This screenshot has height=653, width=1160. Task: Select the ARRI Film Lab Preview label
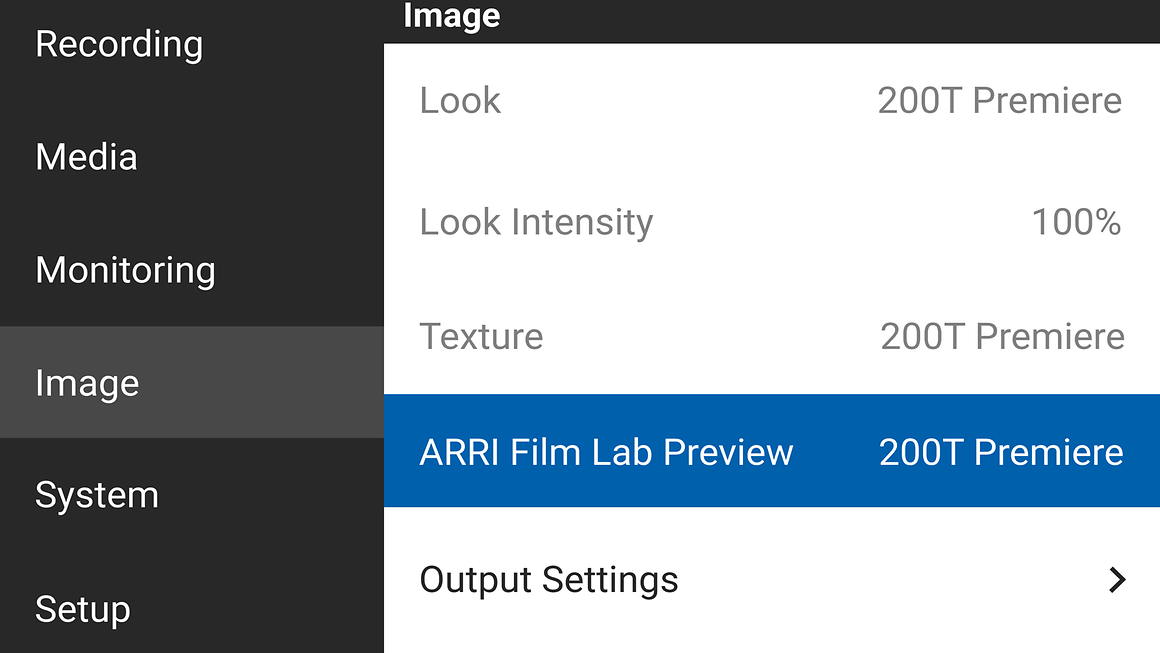pos(606,452)
